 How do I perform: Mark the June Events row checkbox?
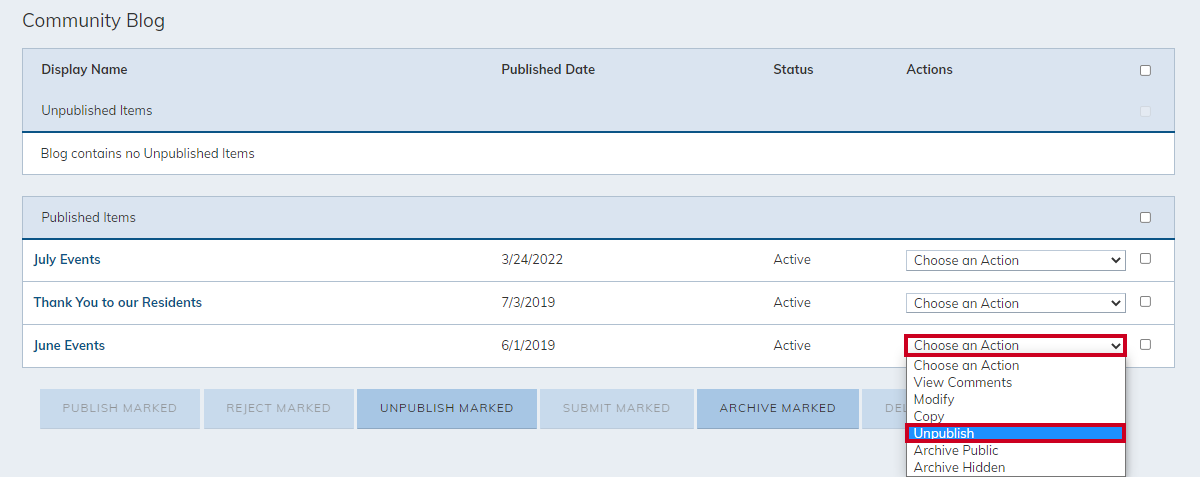coord(1145,344)
